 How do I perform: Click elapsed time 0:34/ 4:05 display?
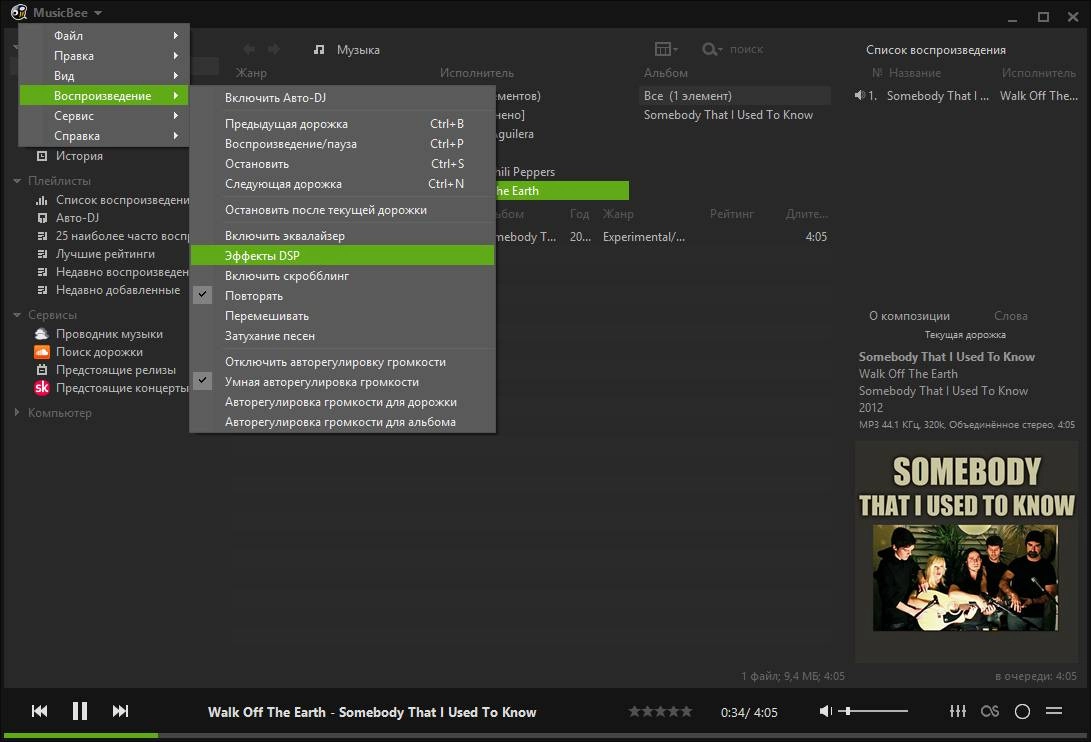(x=749, y=713)
